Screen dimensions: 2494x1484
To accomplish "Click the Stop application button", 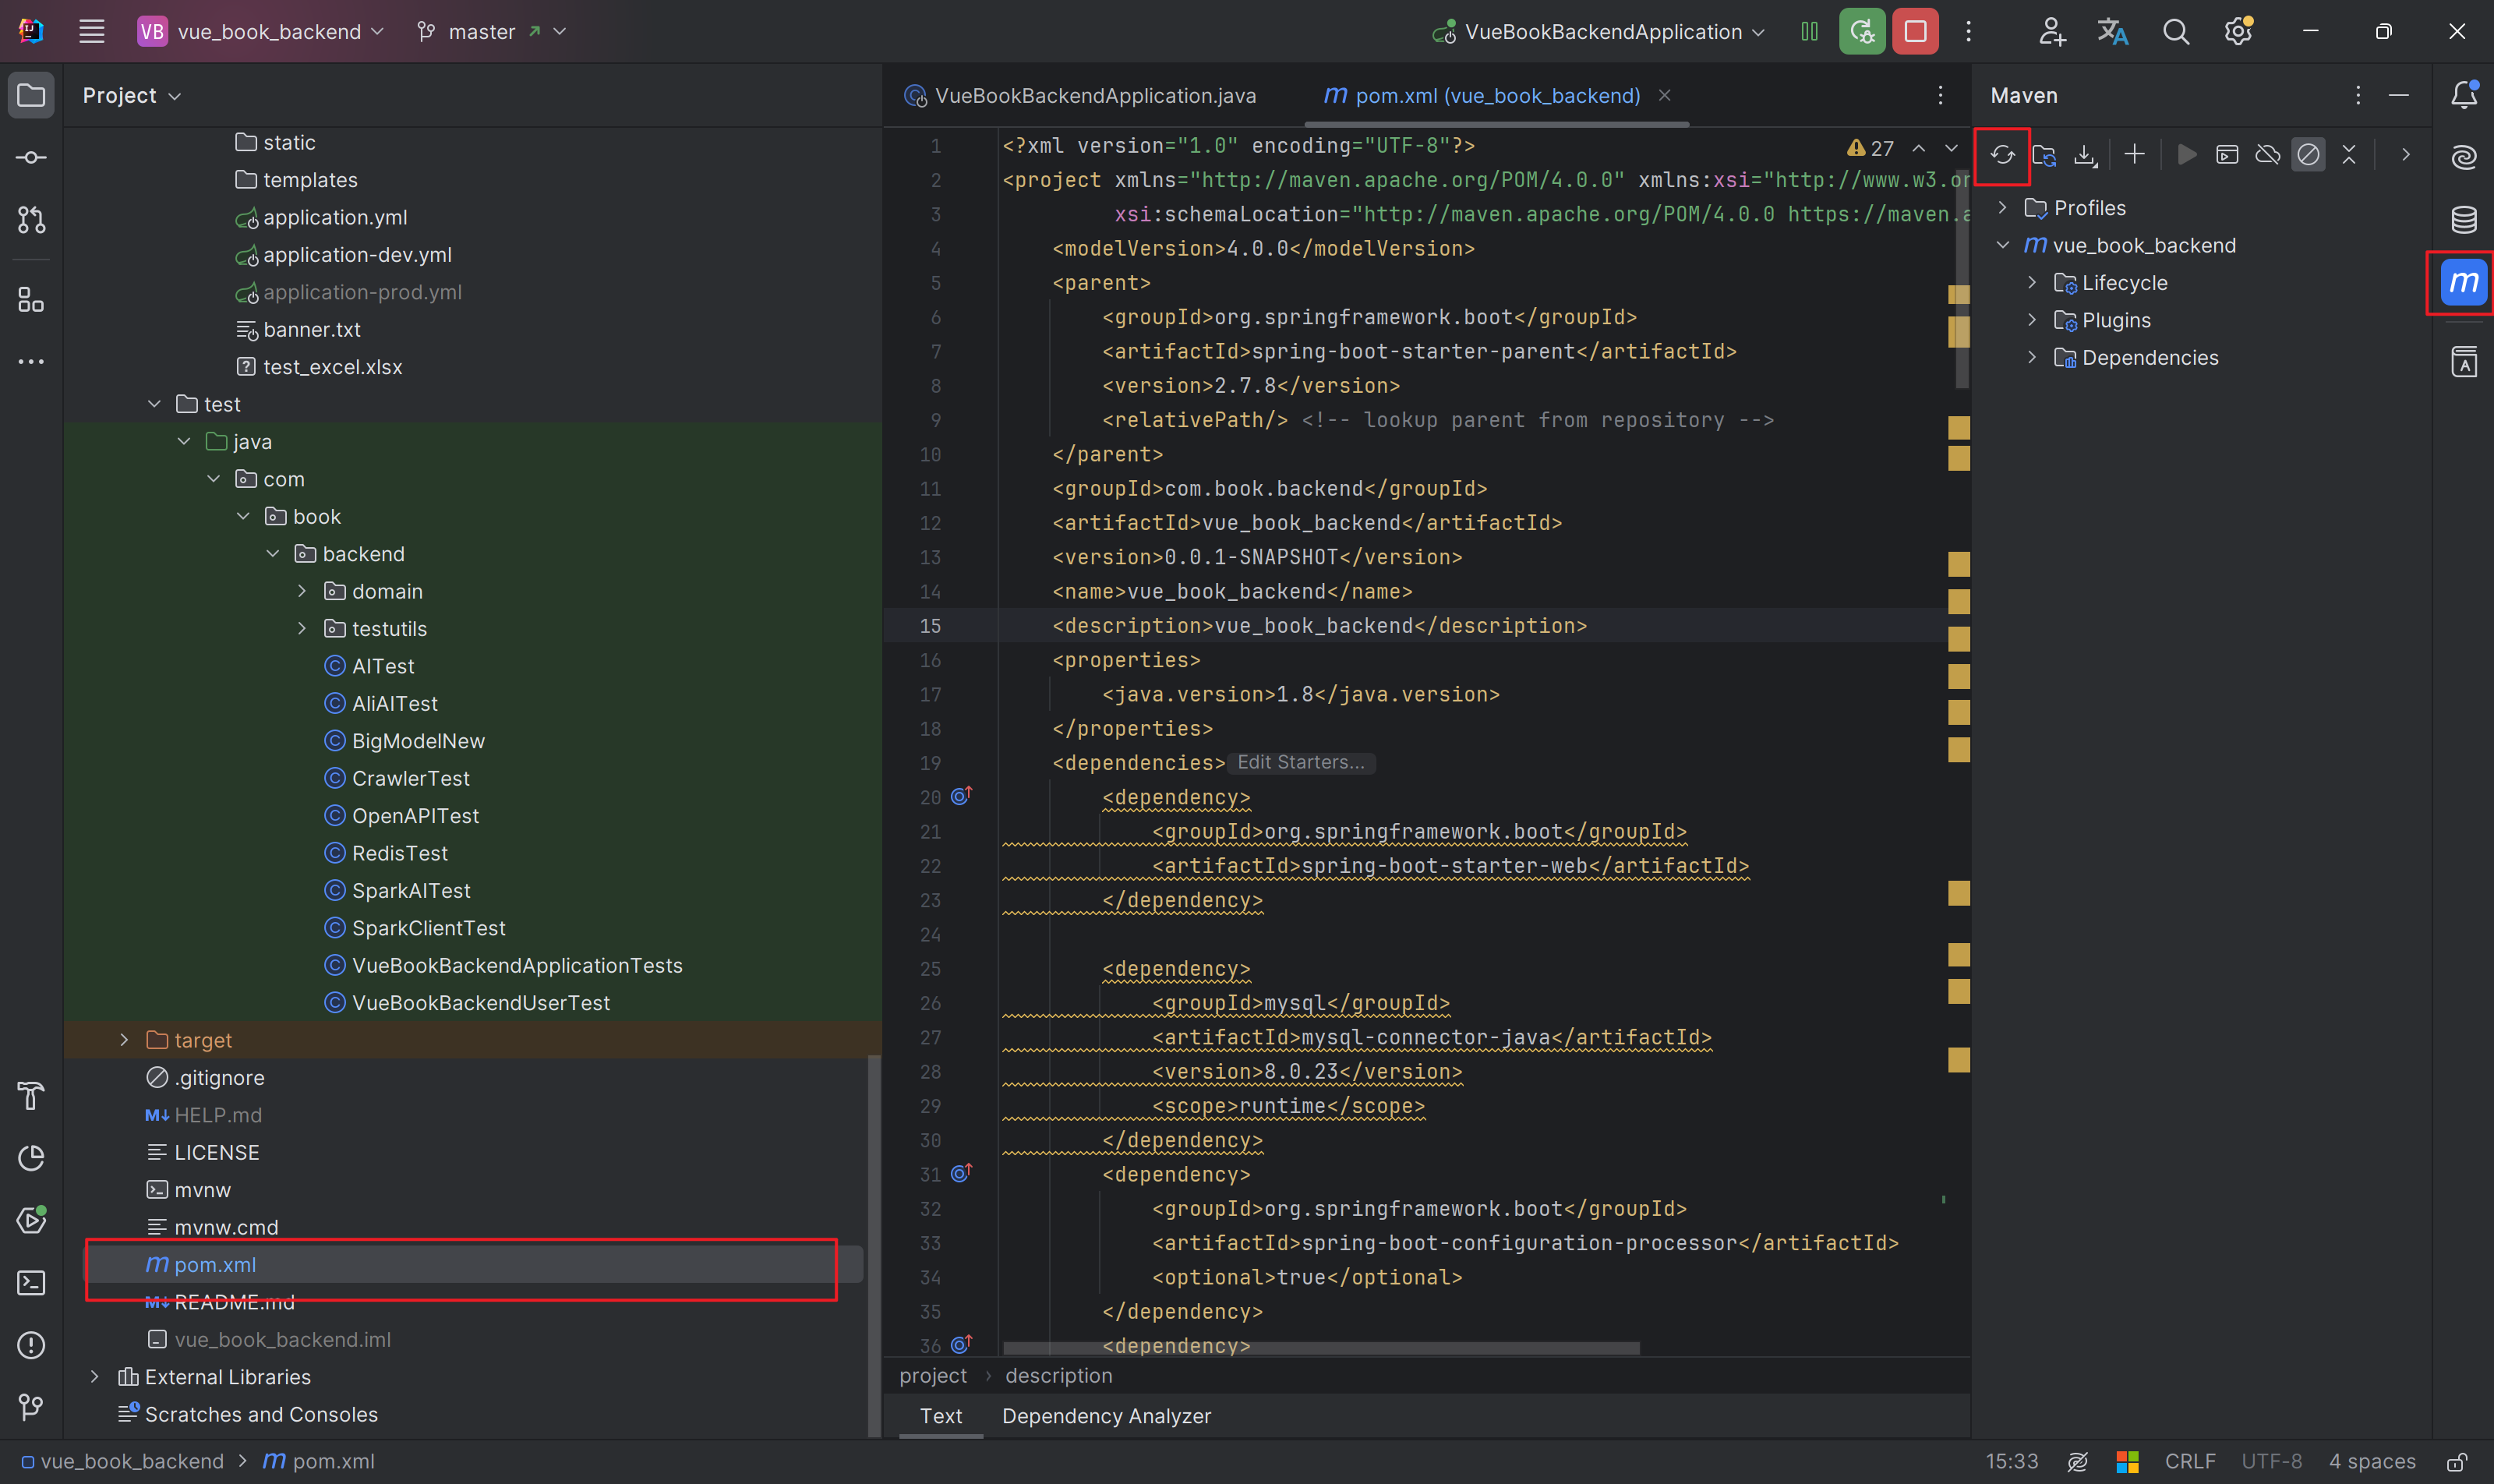I will (x=1915, y=32).
